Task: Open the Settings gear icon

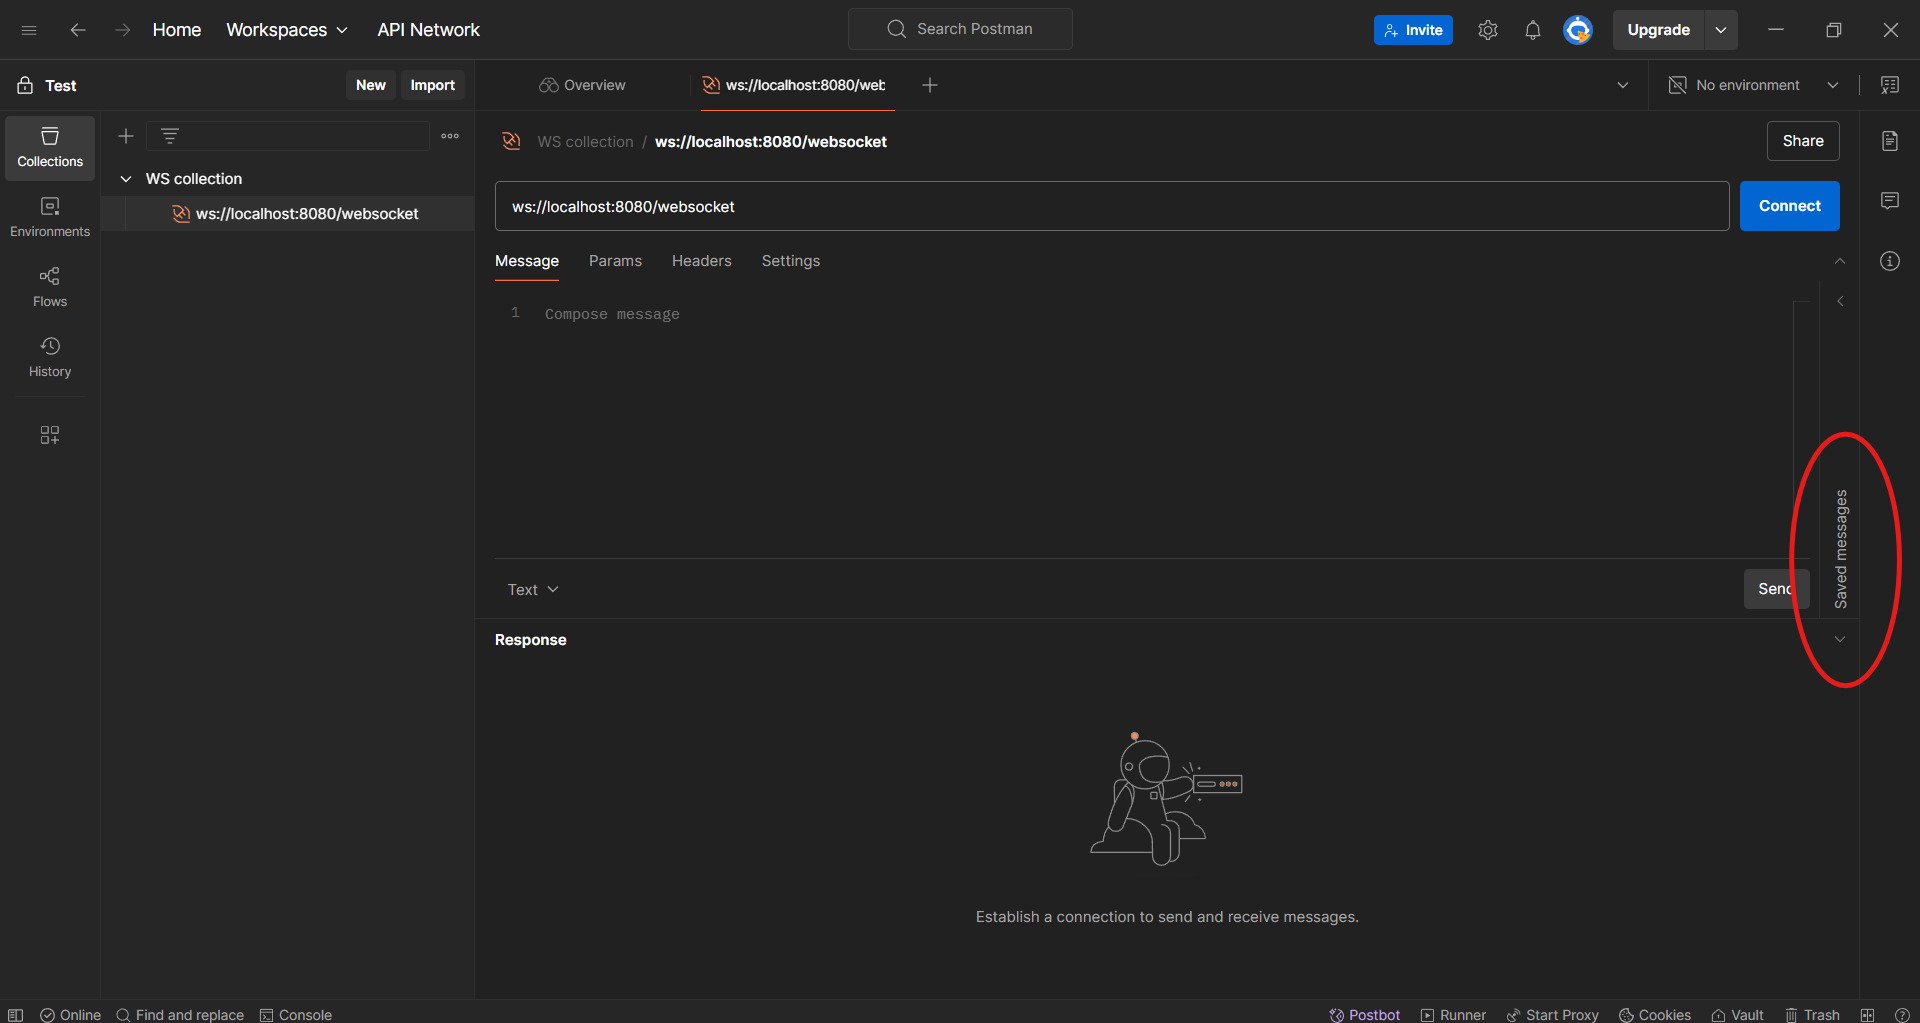Action: click(1488, 30)
